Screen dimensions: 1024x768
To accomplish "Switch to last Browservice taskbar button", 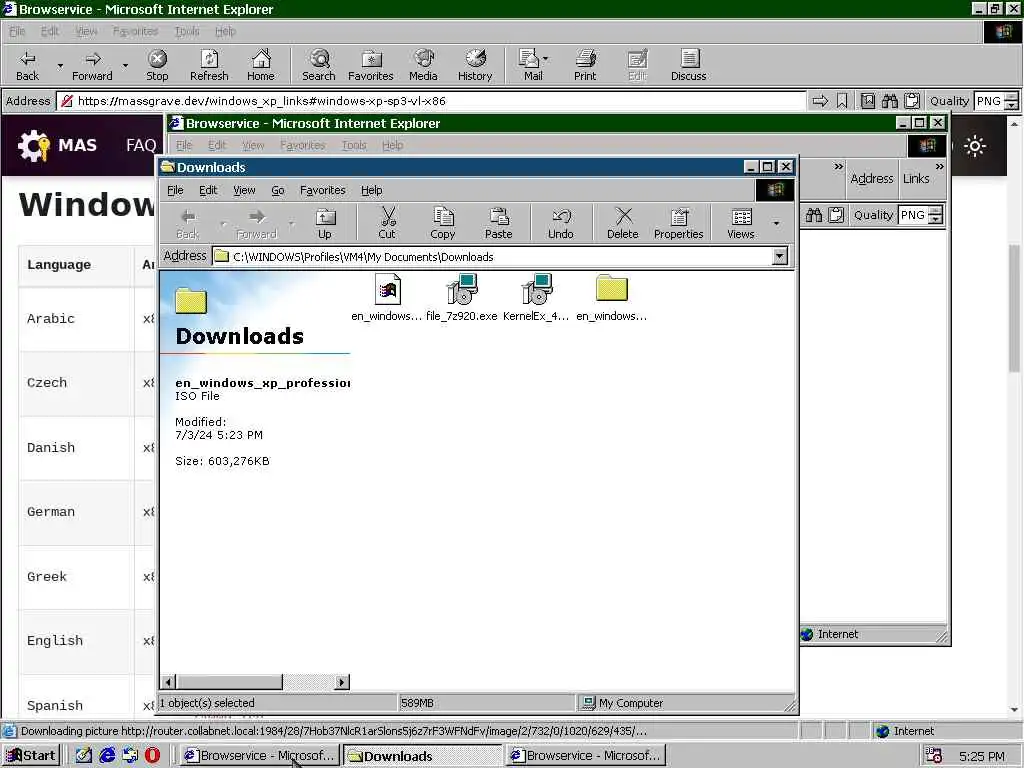I will click(x=586, y=756).
